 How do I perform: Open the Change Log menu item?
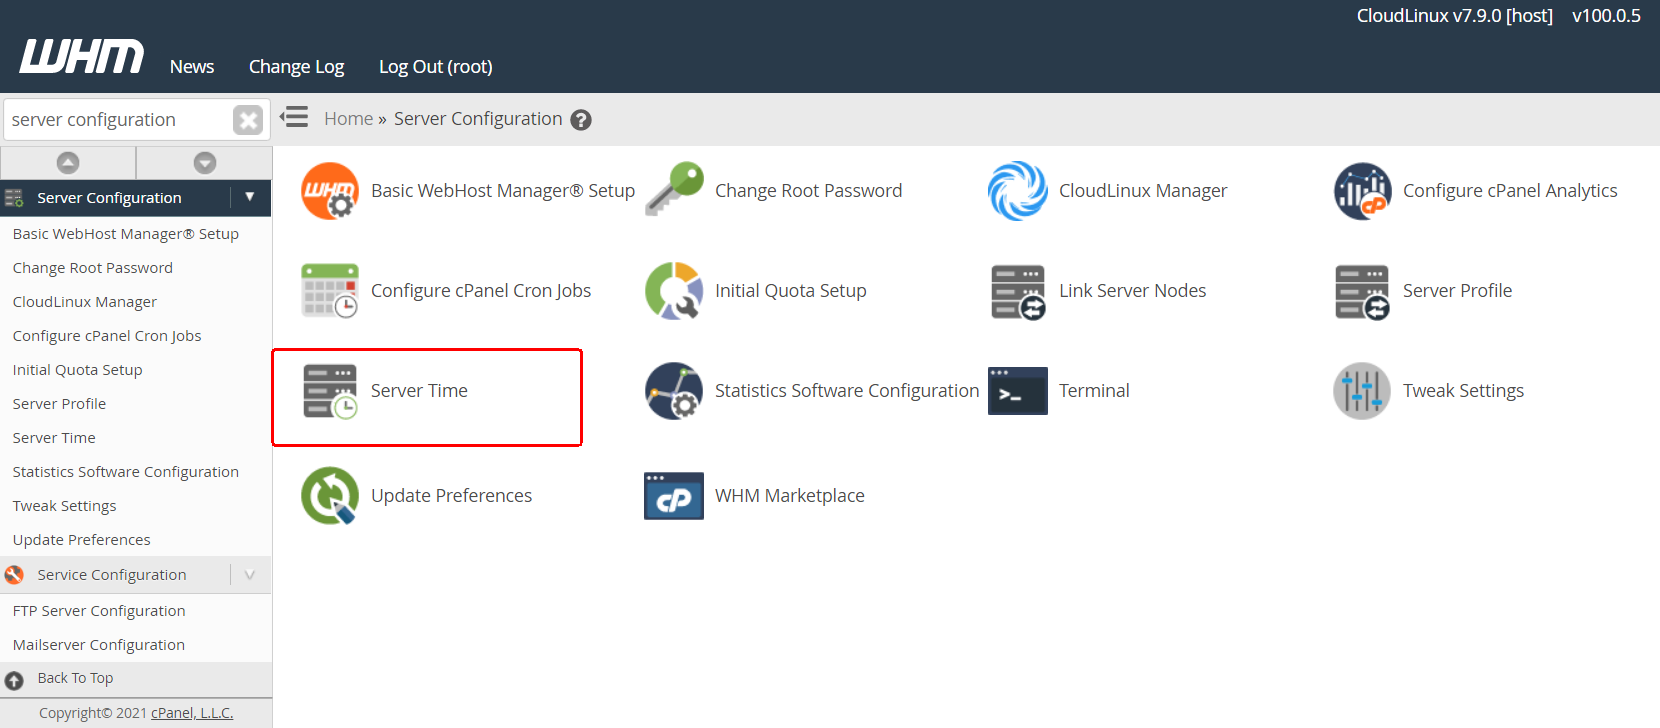[296, 67]
